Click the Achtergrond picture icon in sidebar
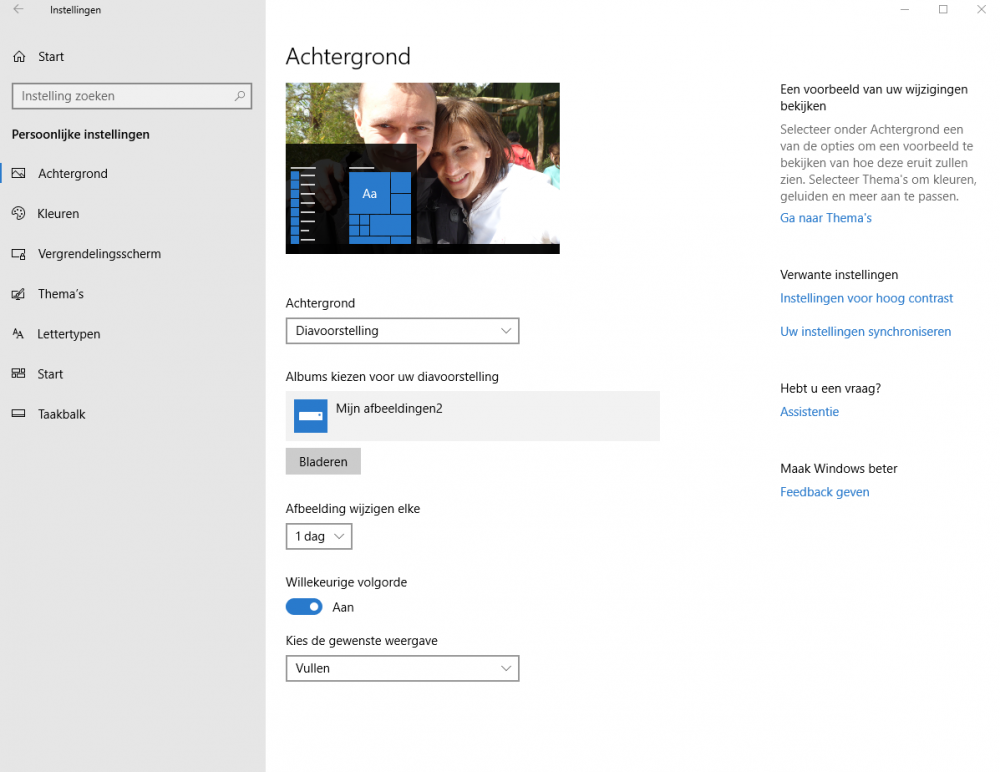Screen dimensions: 1000x772 (x=18, y=174)
